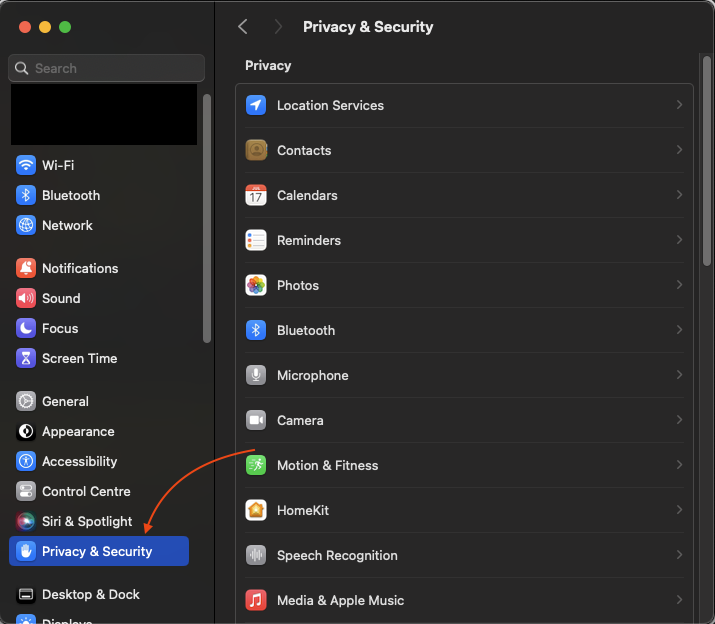Click the green zoom window button

(x=65, y=27)
